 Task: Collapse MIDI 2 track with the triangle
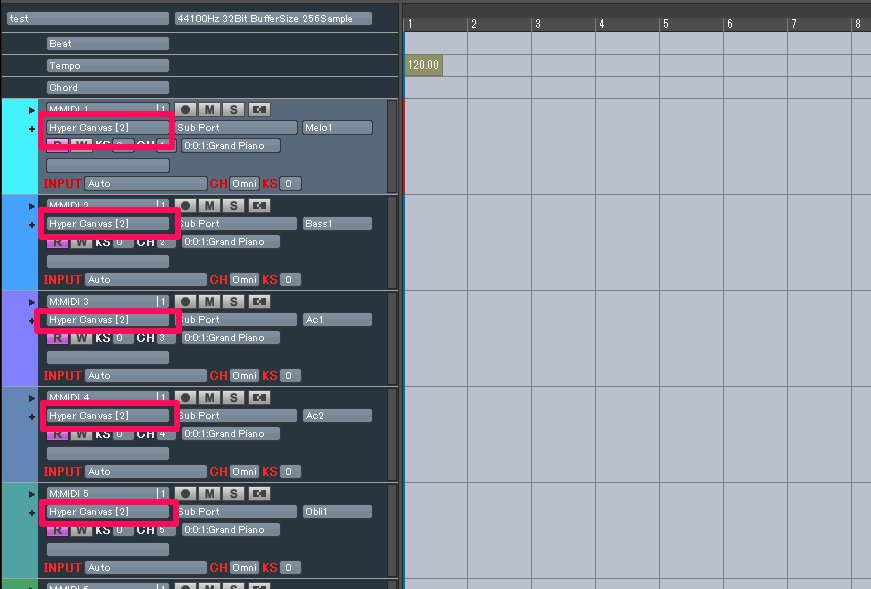click(x=32, y=206)
